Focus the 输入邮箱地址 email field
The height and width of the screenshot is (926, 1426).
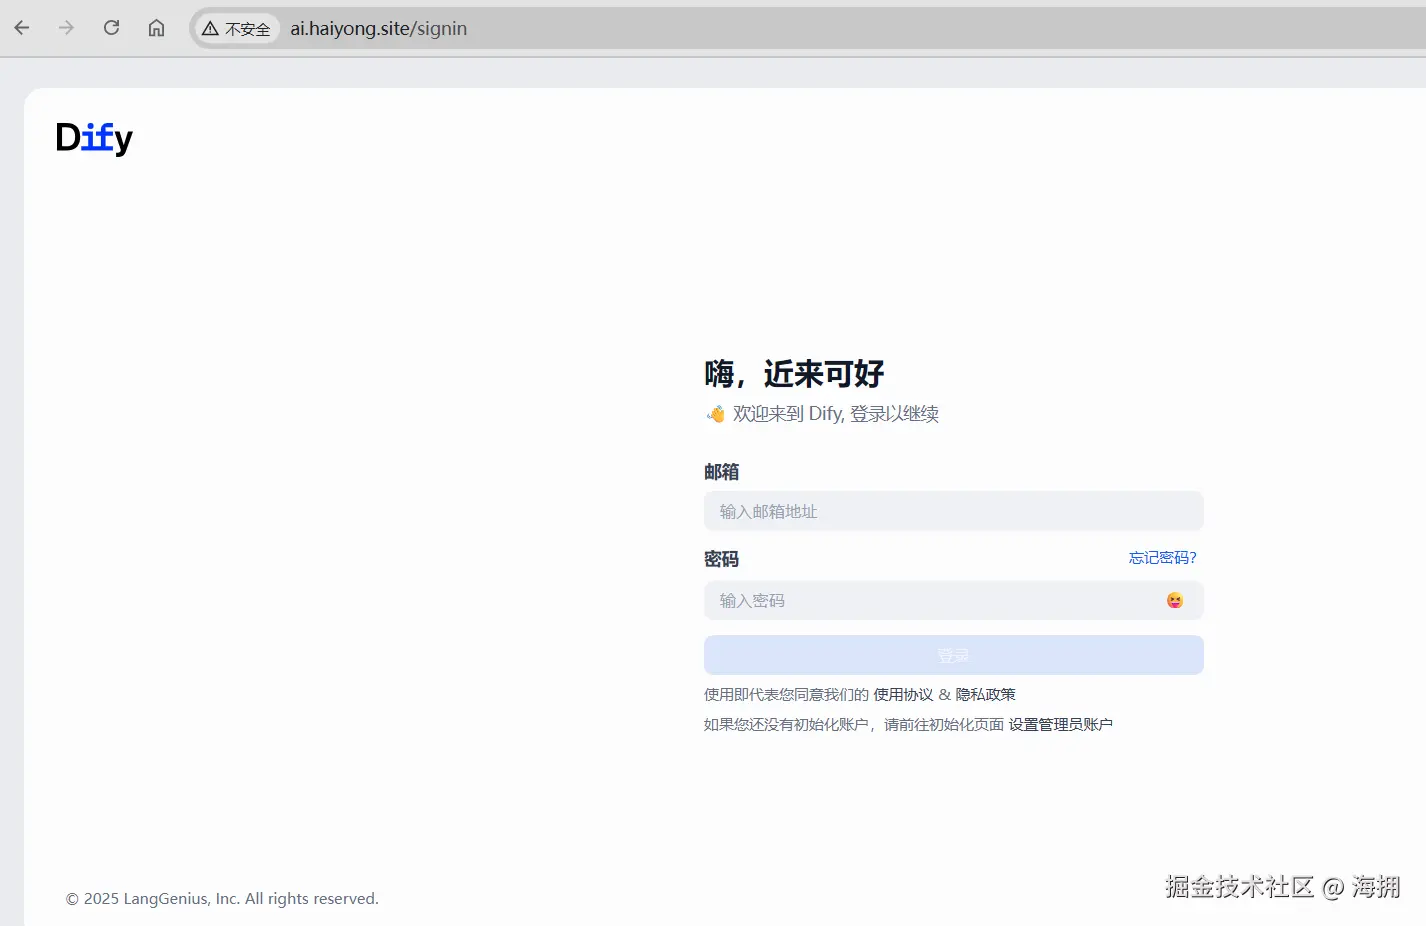952,511
